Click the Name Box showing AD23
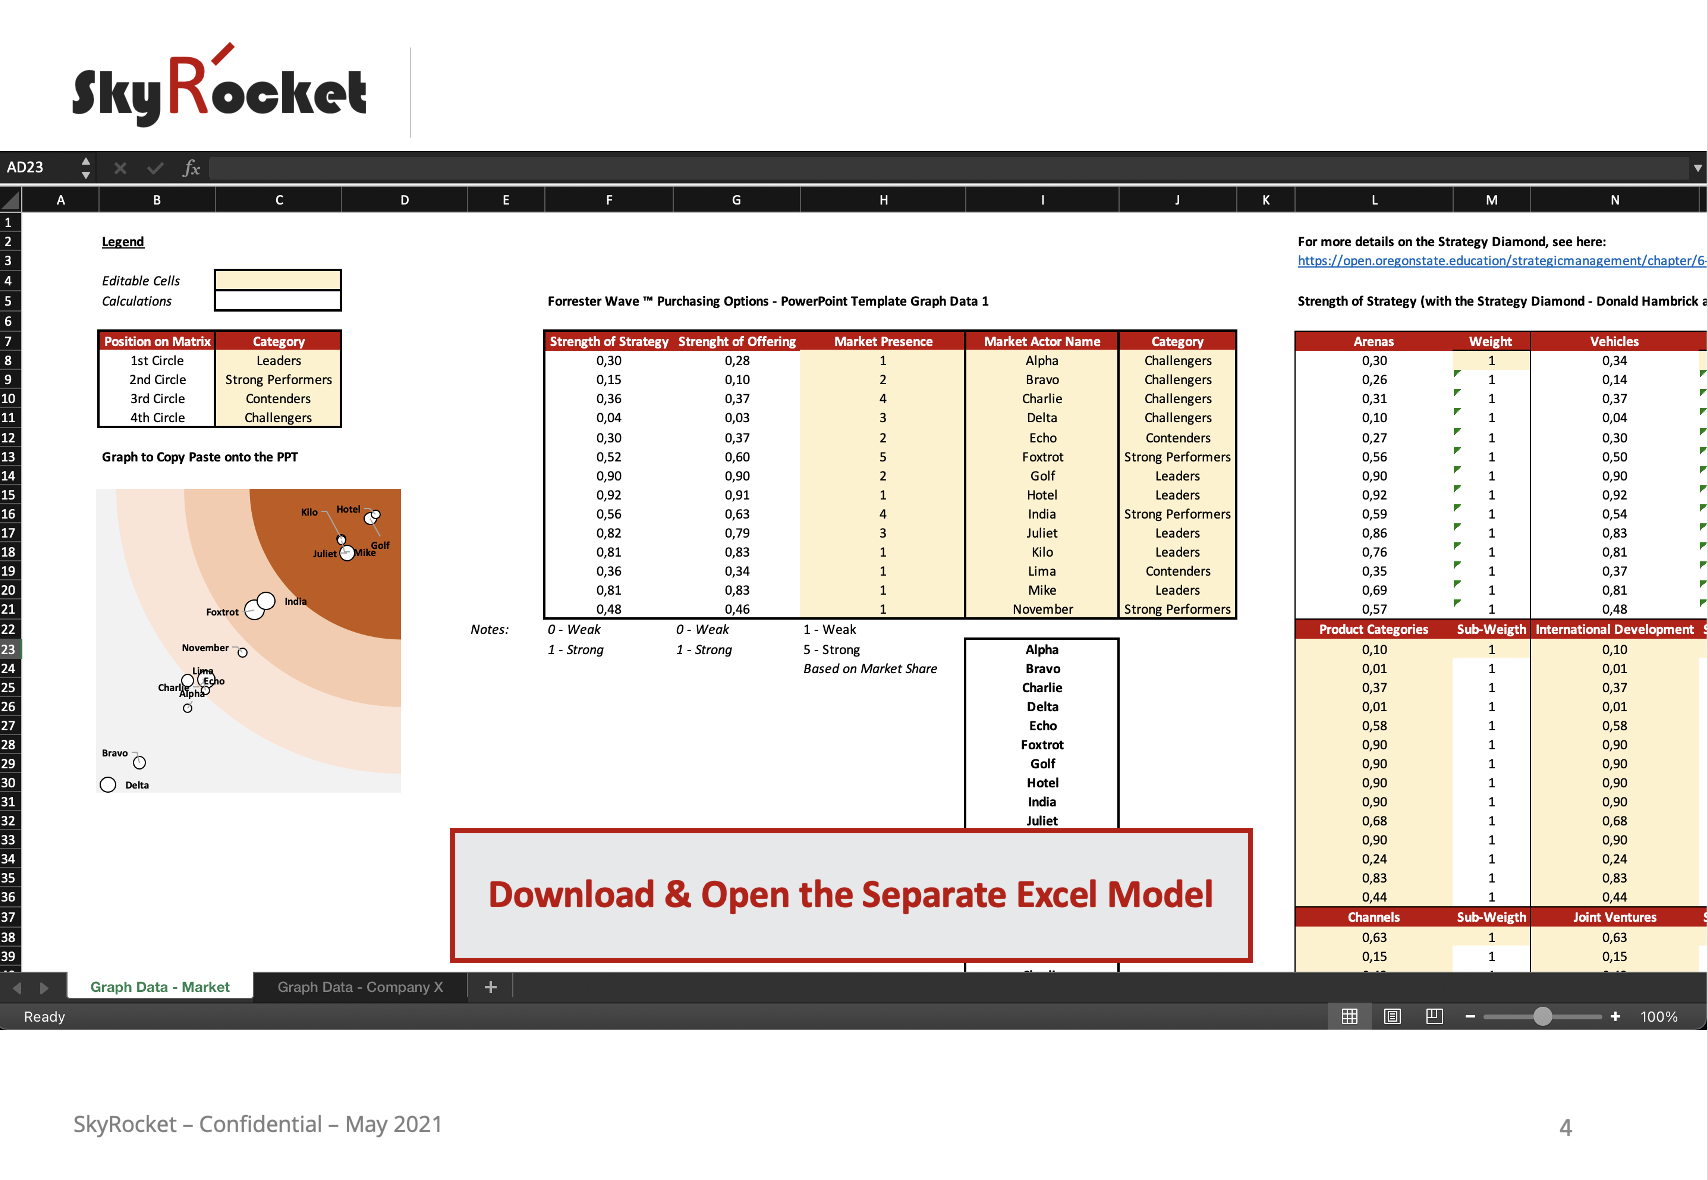The image size is (1708, 1180). tap(38, 168)
